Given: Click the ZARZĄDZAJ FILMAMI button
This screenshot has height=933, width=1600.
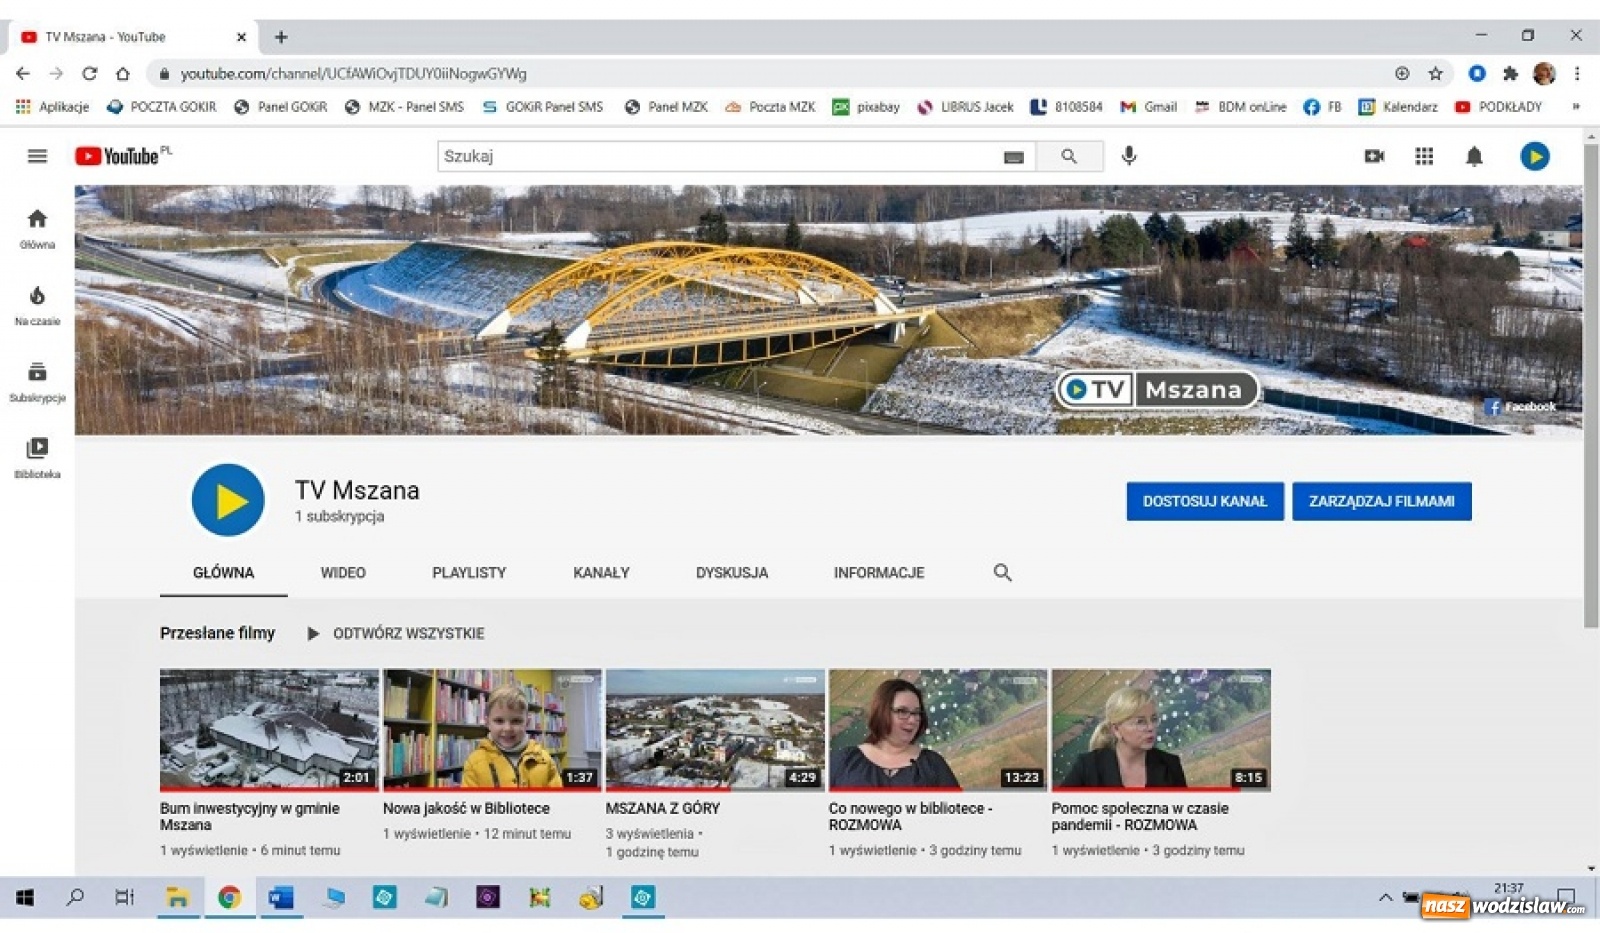Looking at the screenshot, I should point(1382,501).
